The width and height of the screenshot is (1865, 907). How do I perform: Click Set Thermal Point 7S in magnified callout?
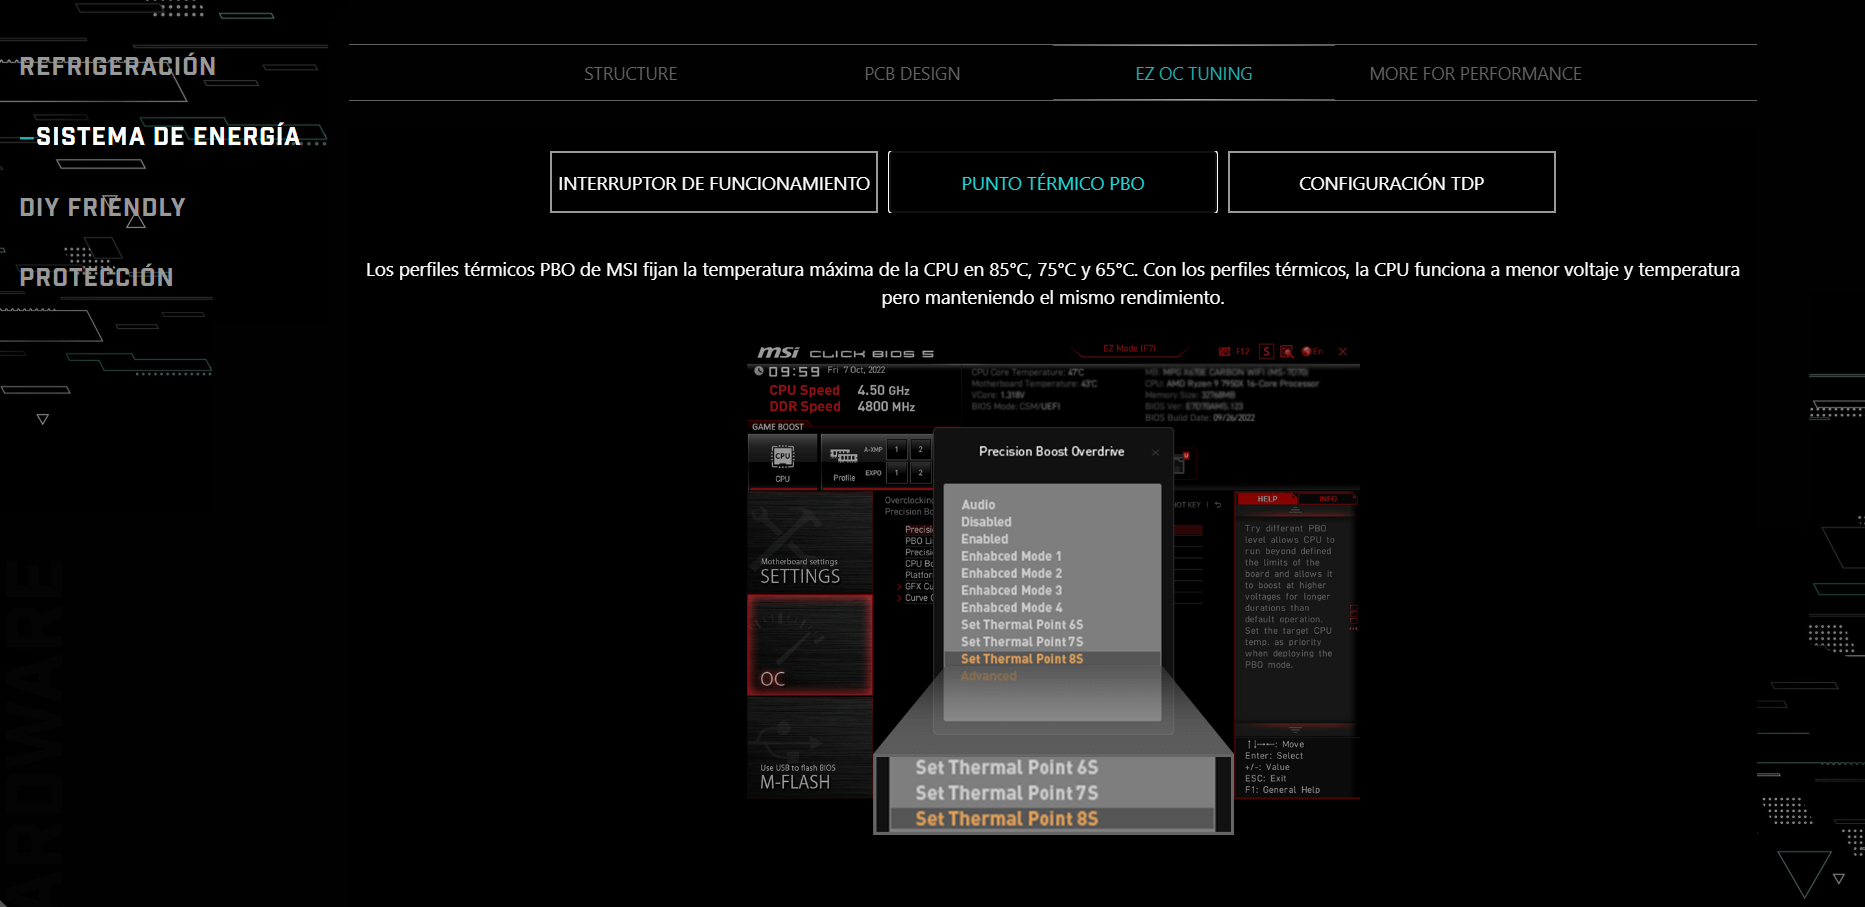pyautogui.click(x=1007, y=793)
